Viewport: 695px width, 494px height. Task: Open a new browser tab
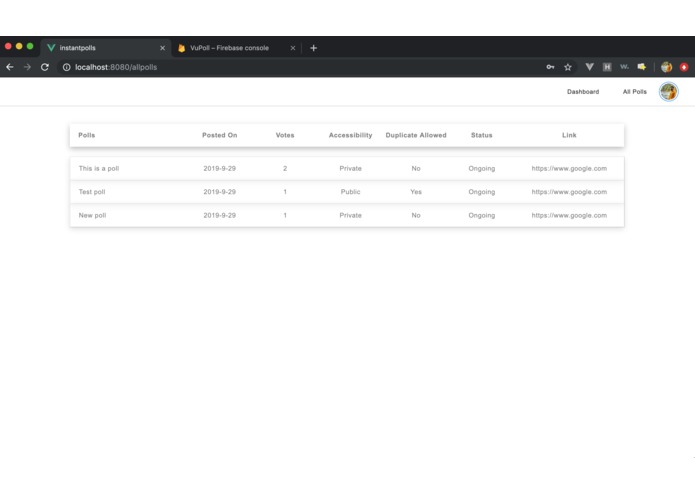tap(313, 48)
